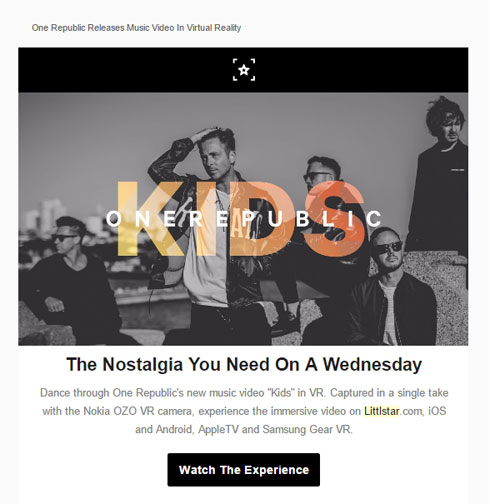Screen dimensions: 490x504
Task: Open the highlighted Littlstar link in paragraph
Action: [382, 411]
